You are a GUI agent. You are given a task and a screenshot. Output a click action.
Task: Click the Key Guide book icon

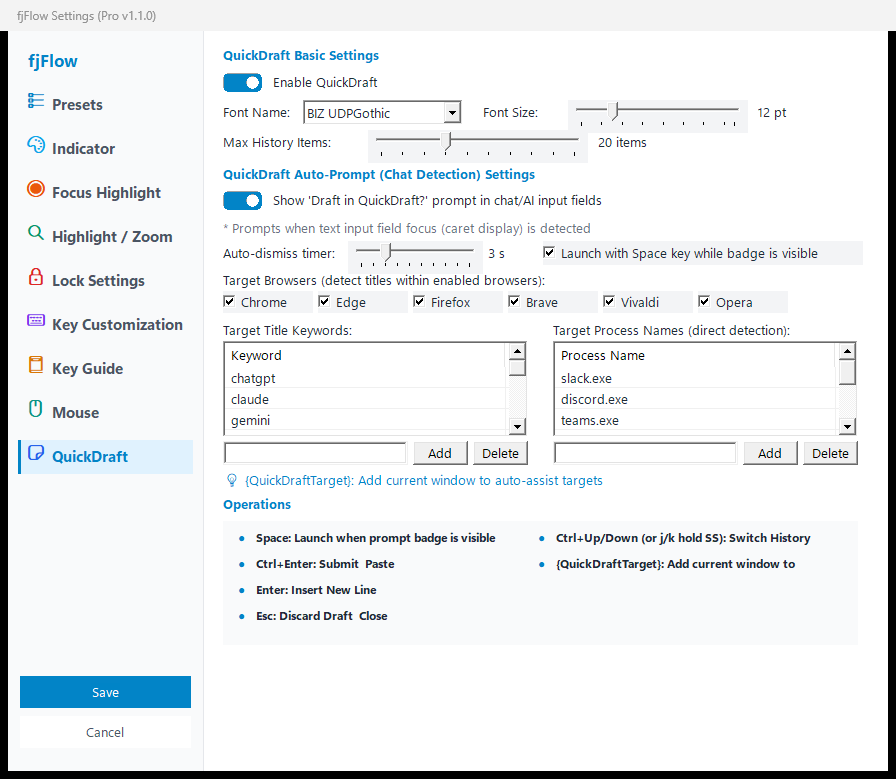coord(35,365)
